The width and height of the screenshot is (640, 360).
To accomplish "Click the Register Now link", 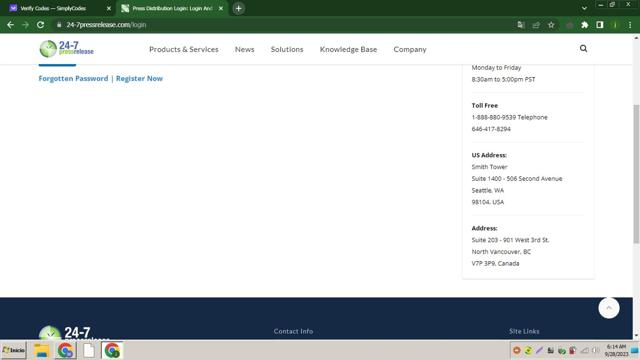I will [x=139, y=78].
